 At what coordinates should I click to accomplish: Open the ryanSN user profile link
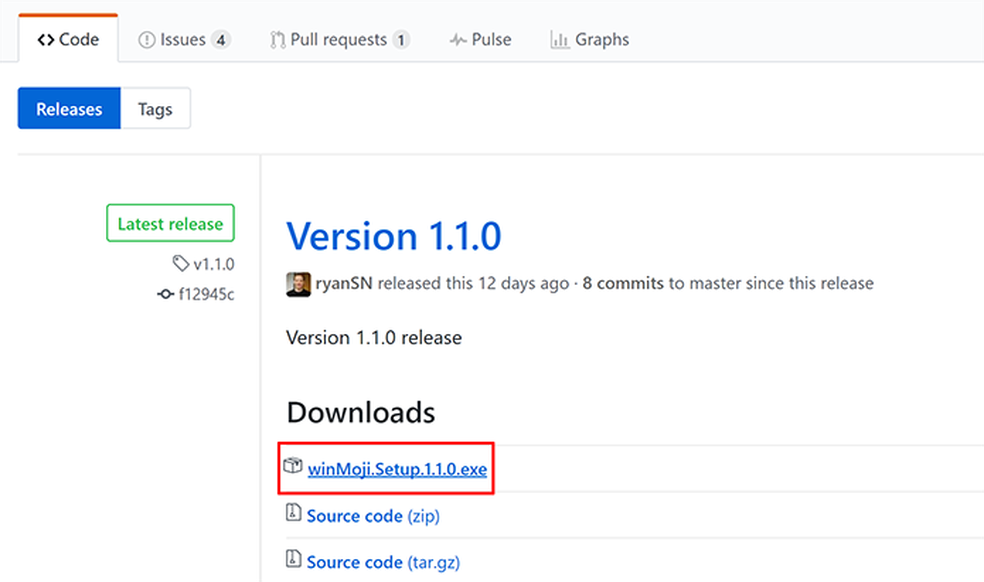(x=344, y=283)
